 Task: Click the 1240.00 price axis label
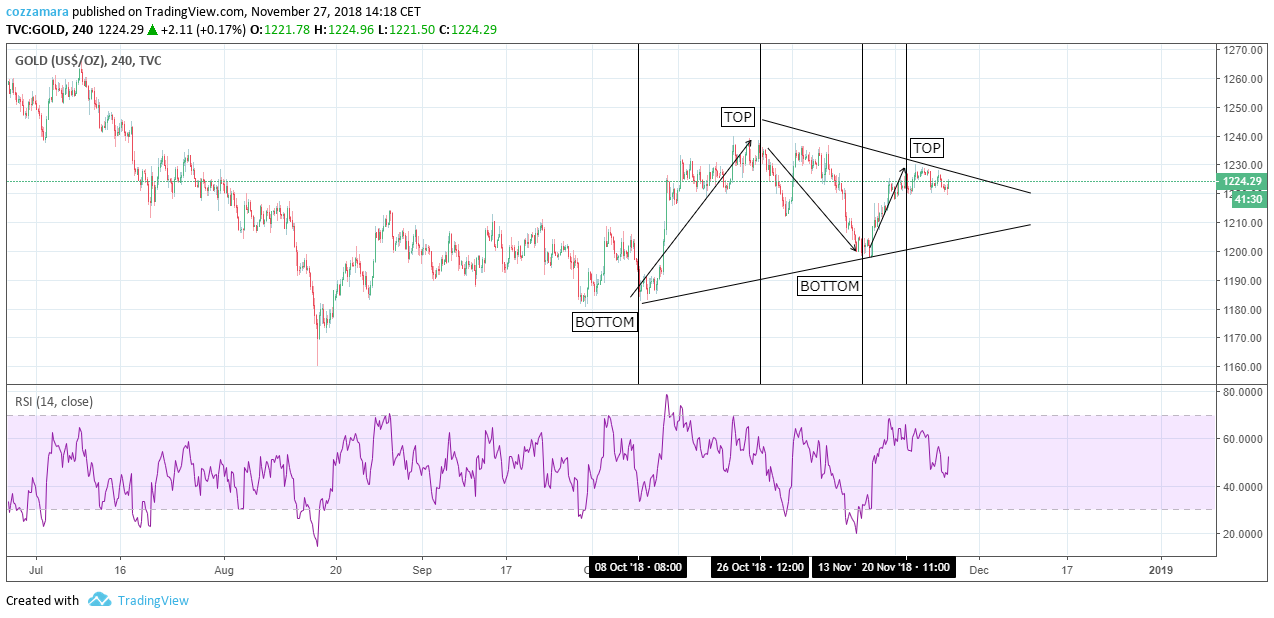click(x=1244, y=137)
